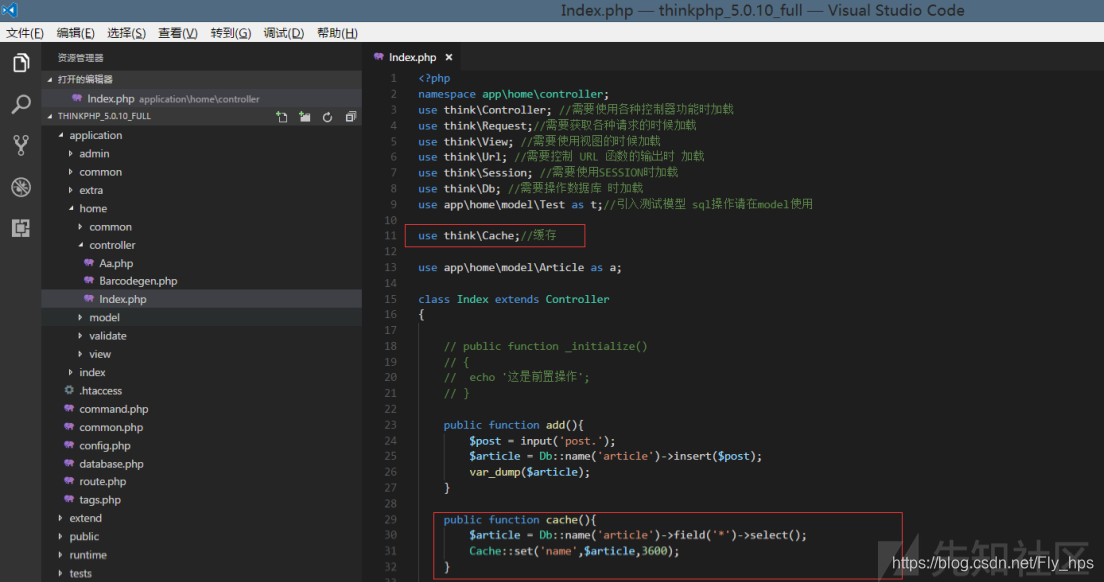Open the Extensions view in the activity bar

(x=21, y=228)
